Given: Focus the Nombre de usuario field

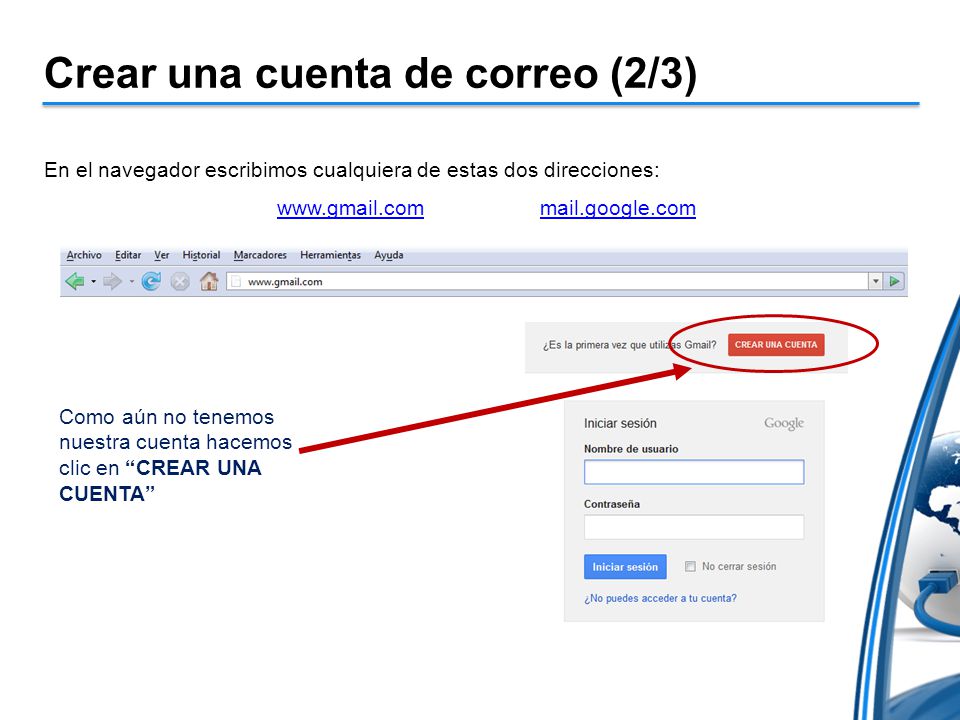Looking at the screenshot, I should coord(694,472).
